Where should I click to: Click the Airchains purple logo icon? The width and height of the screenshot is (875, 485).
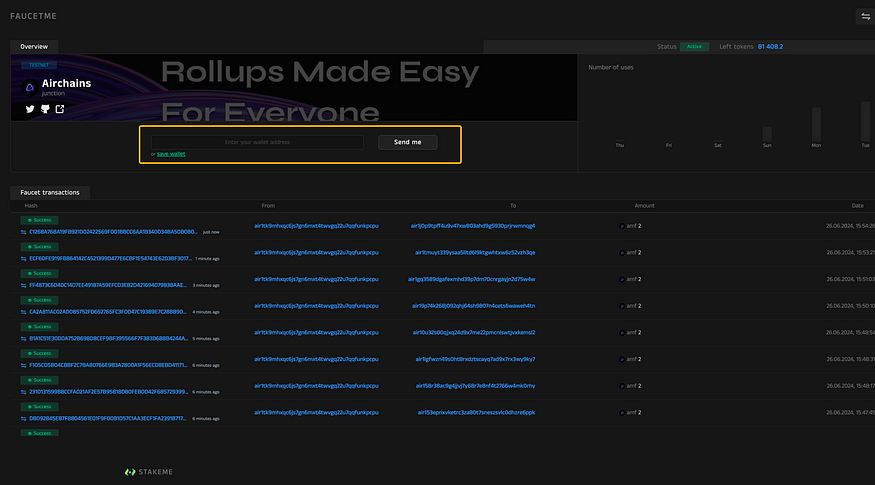pos(30,88)
